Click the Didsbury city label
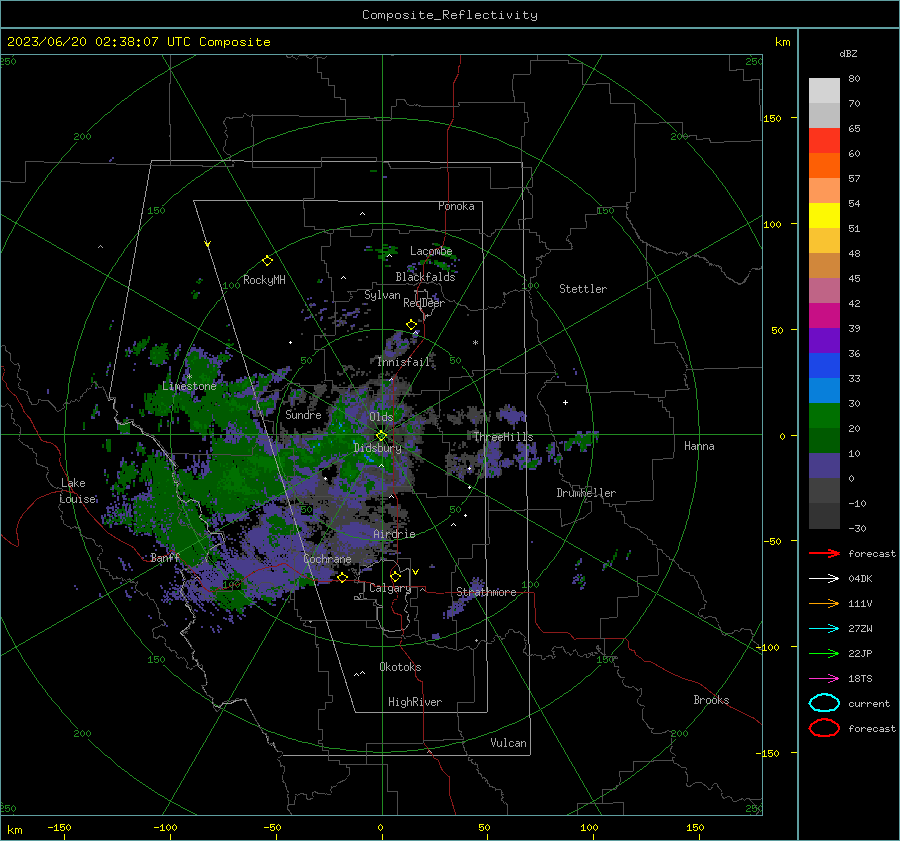 (378, 448)
